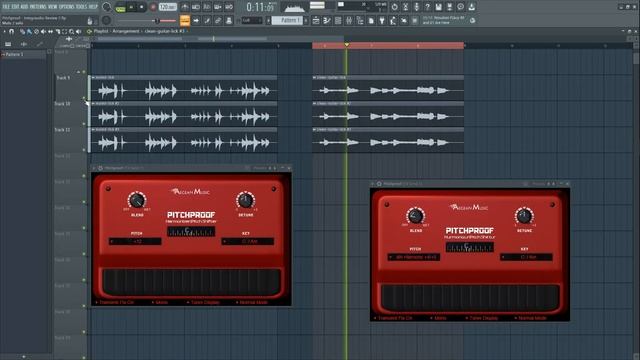Select the playlist zoom tool icon

[71, 31]
